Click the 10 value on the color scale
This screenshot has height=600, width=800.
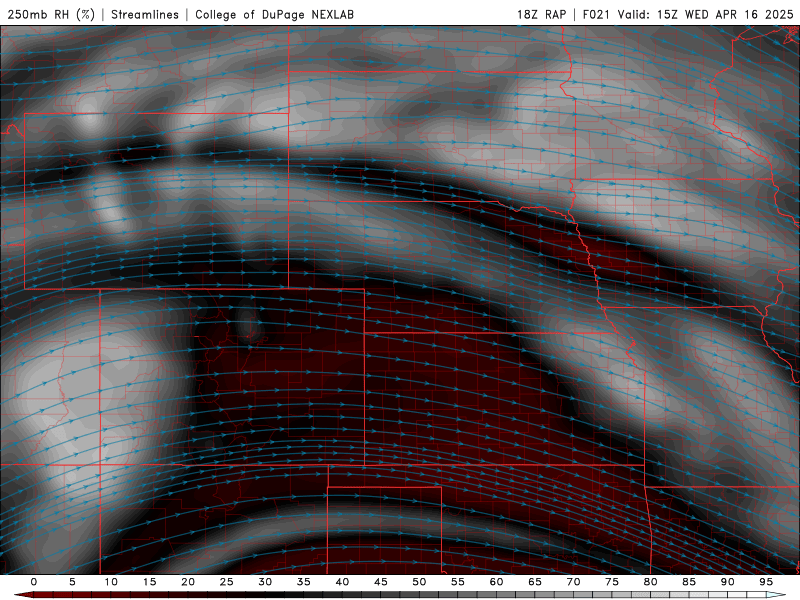tap(111, 582)
